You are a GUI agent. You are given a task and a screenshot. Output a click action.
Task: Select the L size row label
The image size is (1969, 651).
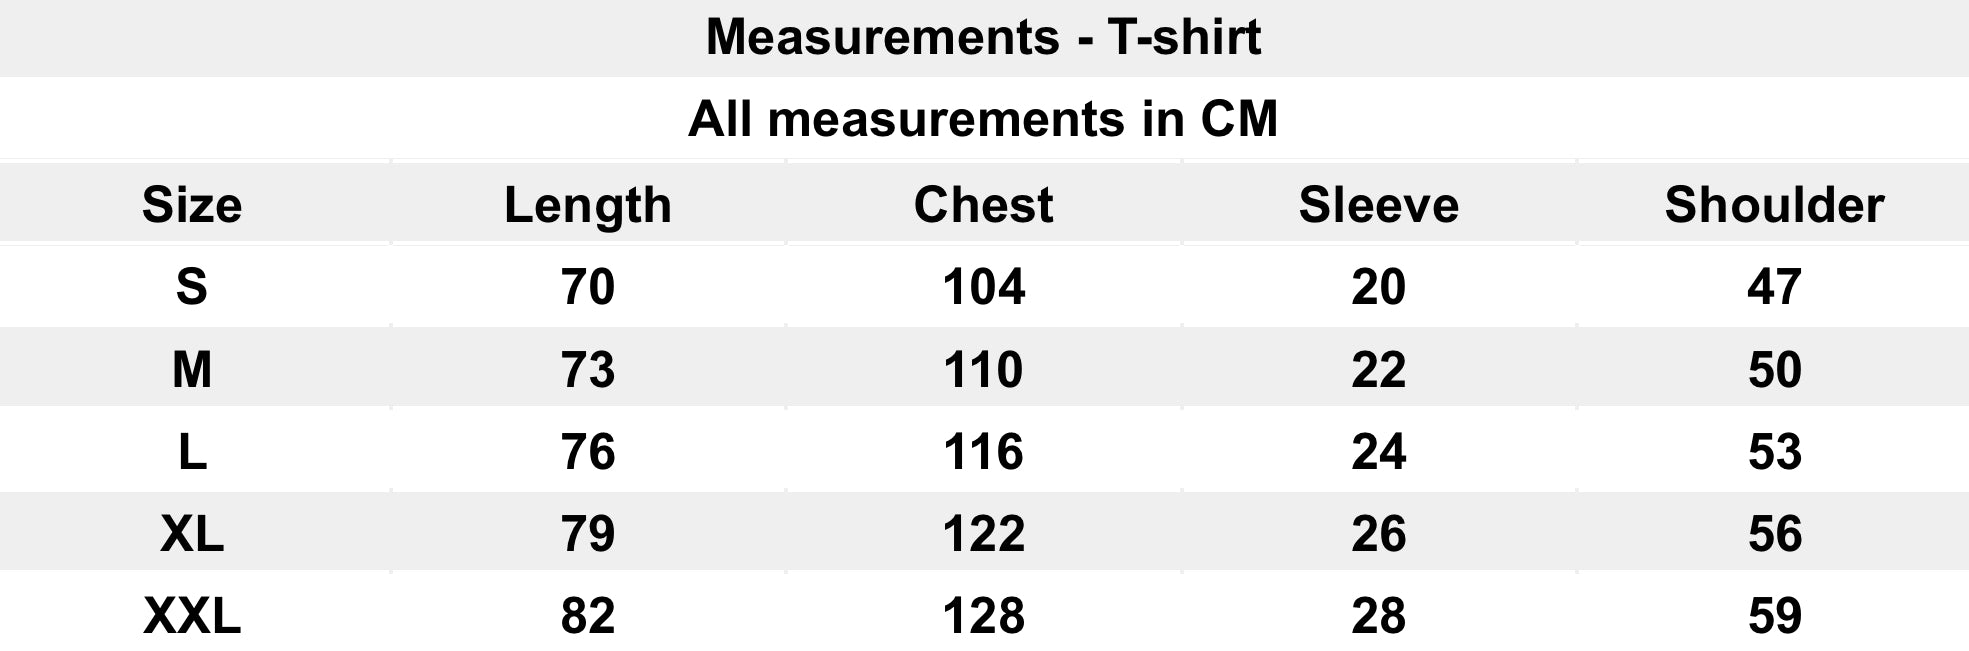point(192,452)
